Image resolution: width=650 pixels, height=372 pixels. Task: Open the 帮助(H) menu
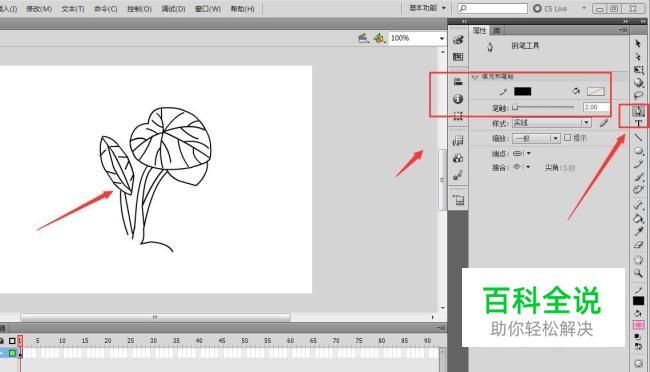[x=243, y=8]
